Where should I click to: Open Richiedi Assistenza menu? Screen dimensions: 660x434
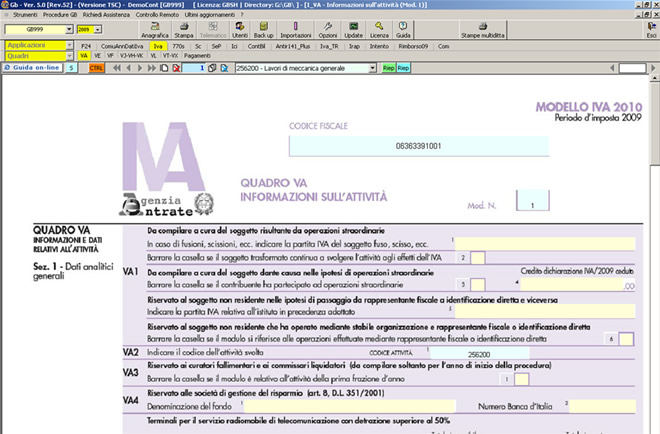[106, 15]
